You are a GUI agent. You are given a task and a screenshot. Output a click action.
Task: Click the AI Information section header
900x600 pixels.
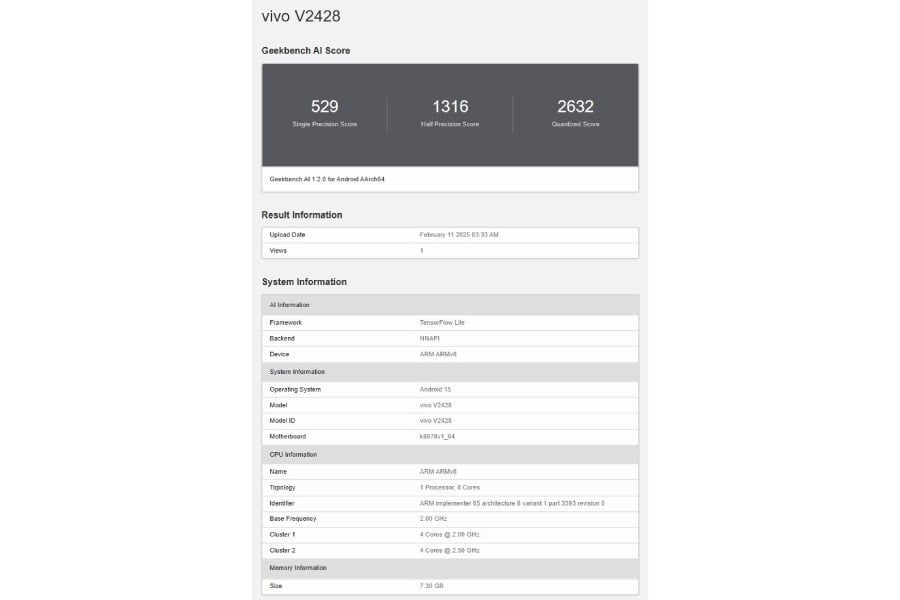(x=290, y=305)
